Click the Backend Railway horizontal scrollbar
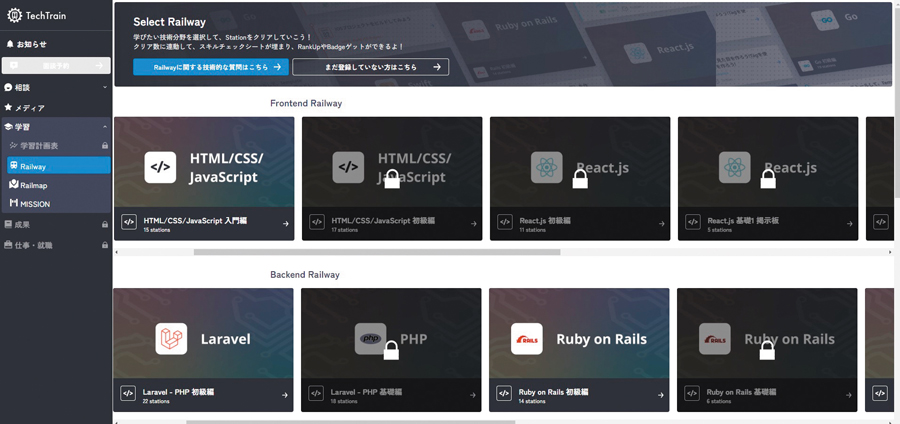The image size is (900, 424). coord(350,422)
